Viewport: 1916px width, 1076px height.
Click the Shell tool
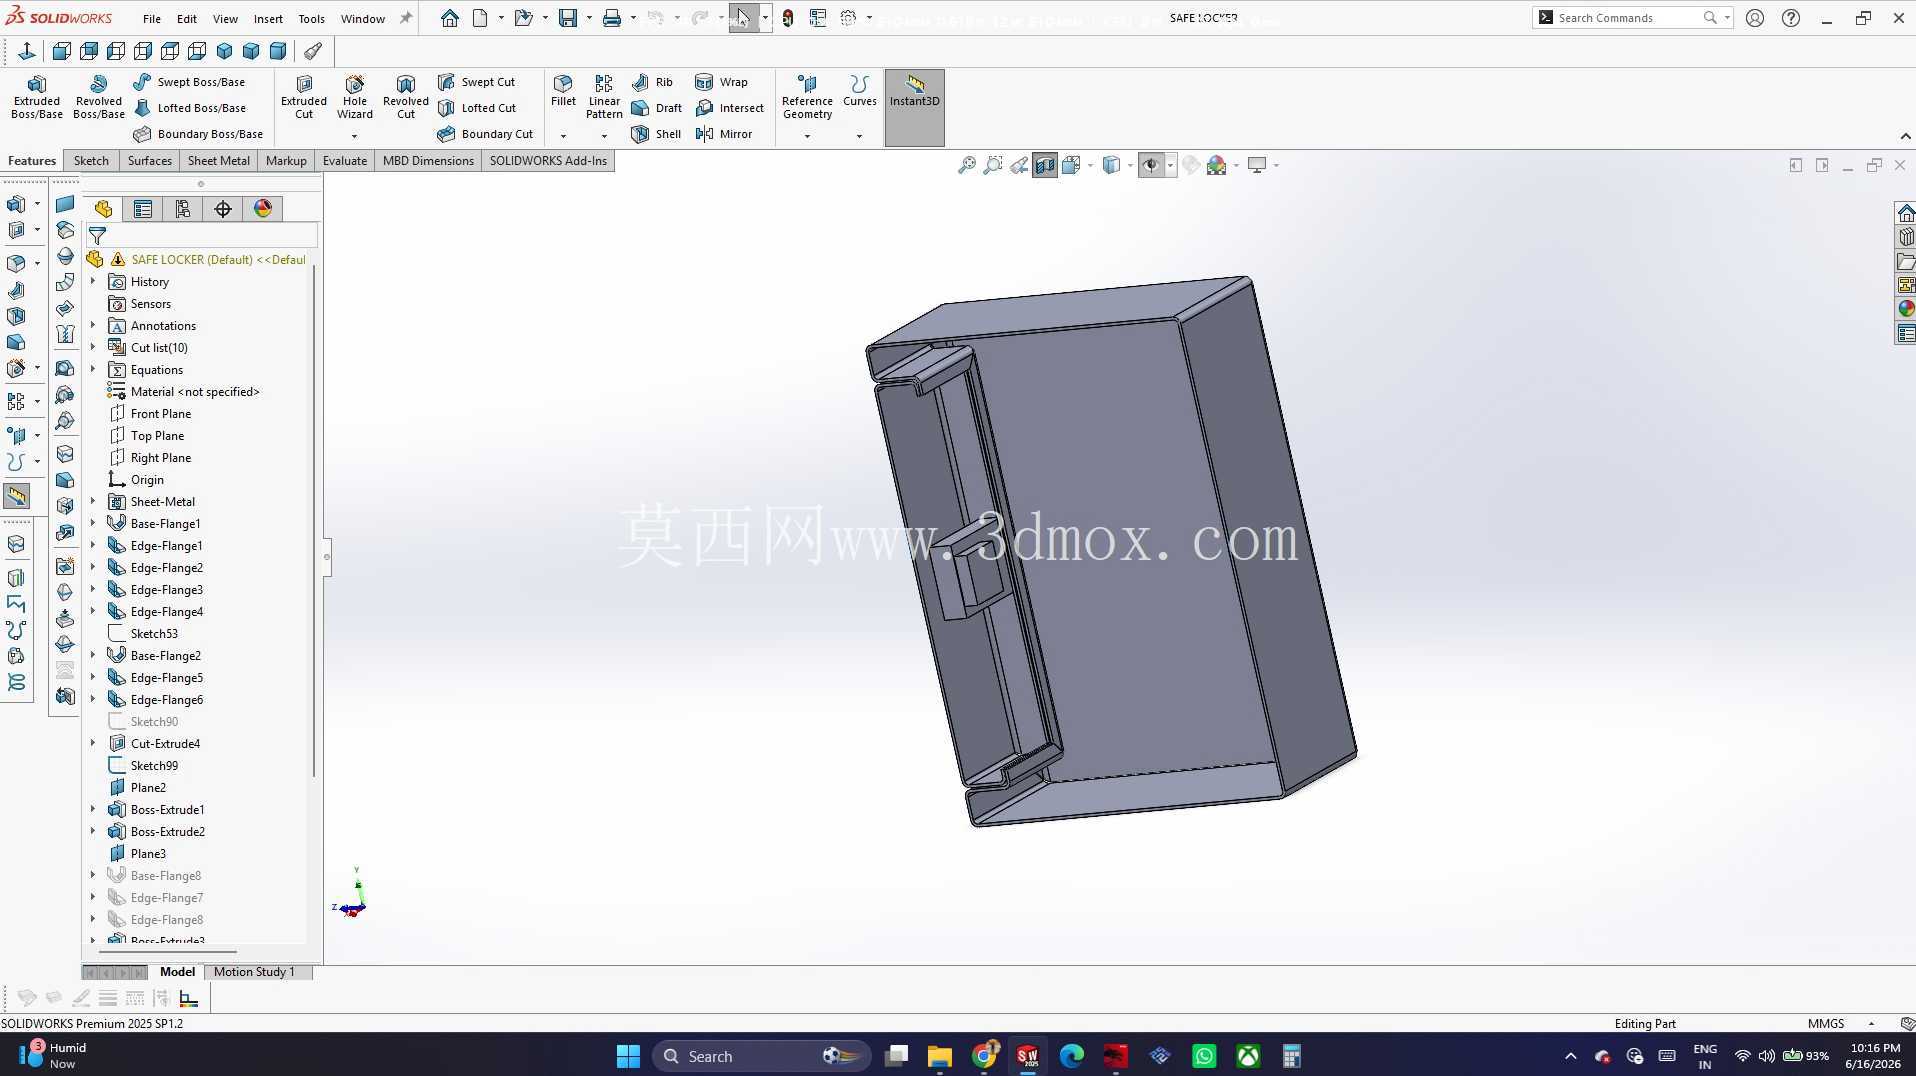[x=656, y=134]
